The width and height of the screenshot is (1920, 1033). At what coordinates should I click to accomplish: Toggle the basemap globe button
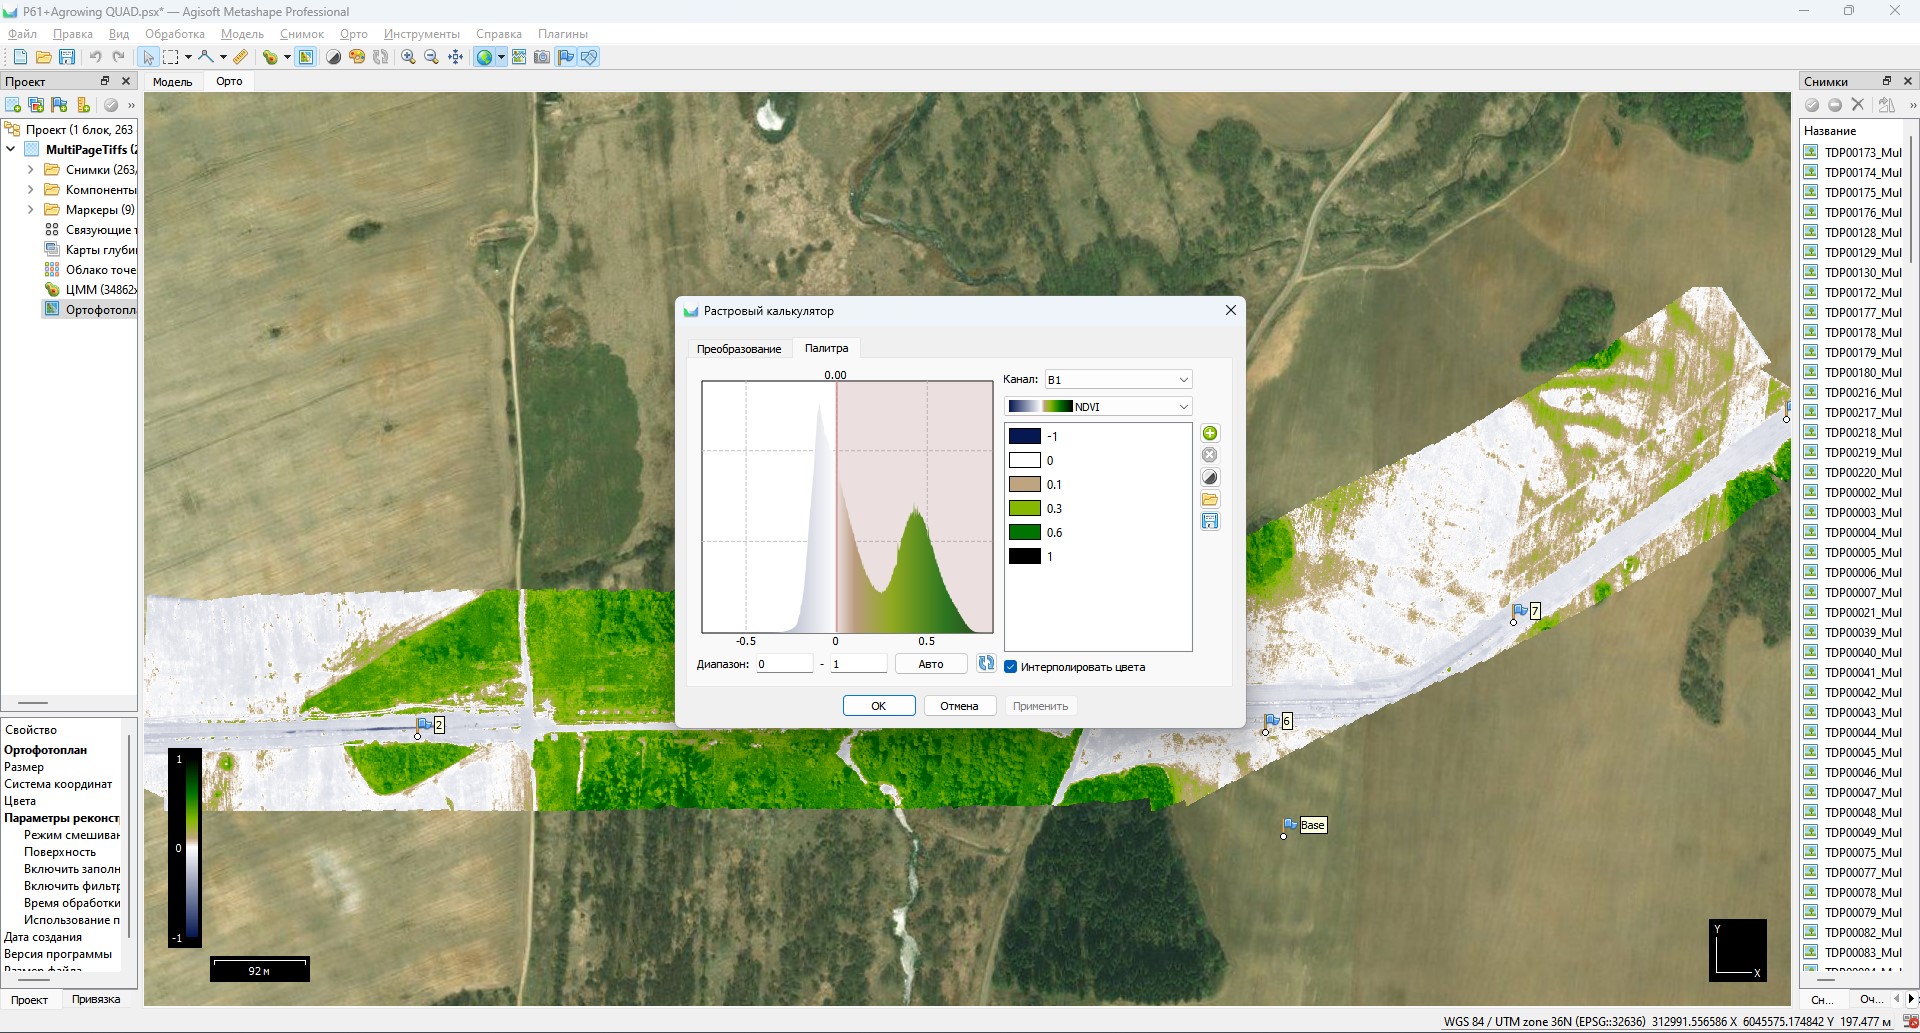tap(484, 57)
